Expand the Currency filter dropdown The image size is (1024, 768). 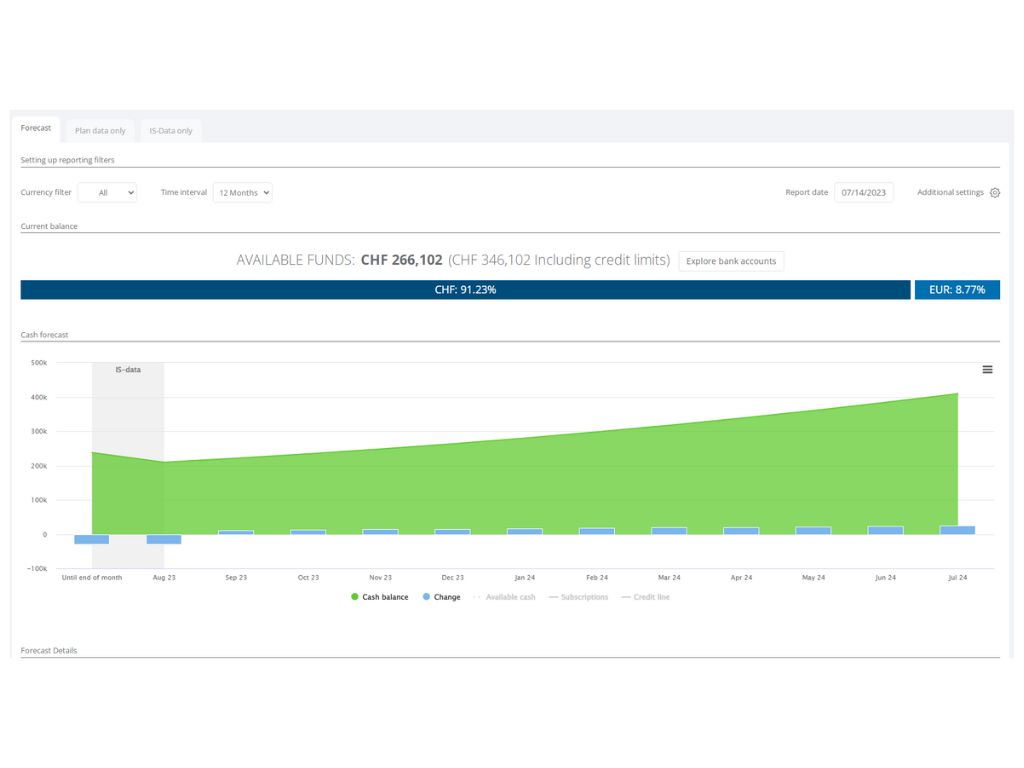point(107,193)
